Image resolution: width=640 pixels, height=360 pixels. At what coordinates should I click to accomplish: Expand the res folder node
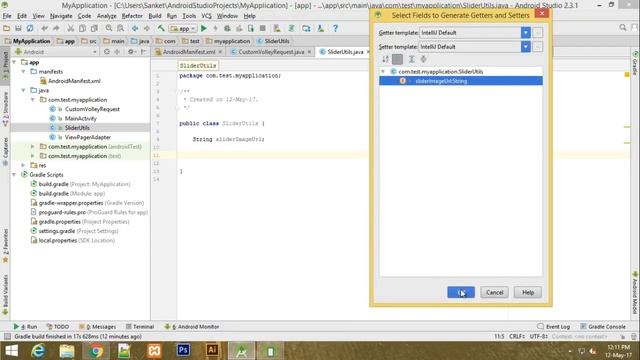(x=24, y=165)
